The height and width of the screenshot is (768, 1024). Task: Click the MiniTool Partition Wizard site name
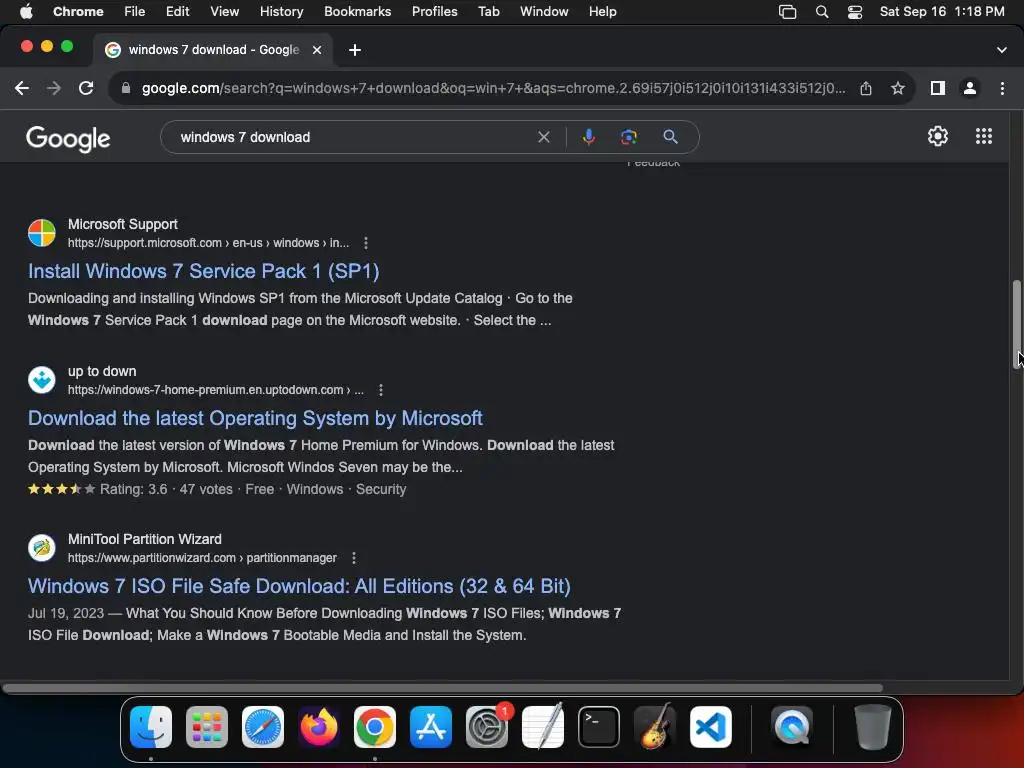(145, 539)
